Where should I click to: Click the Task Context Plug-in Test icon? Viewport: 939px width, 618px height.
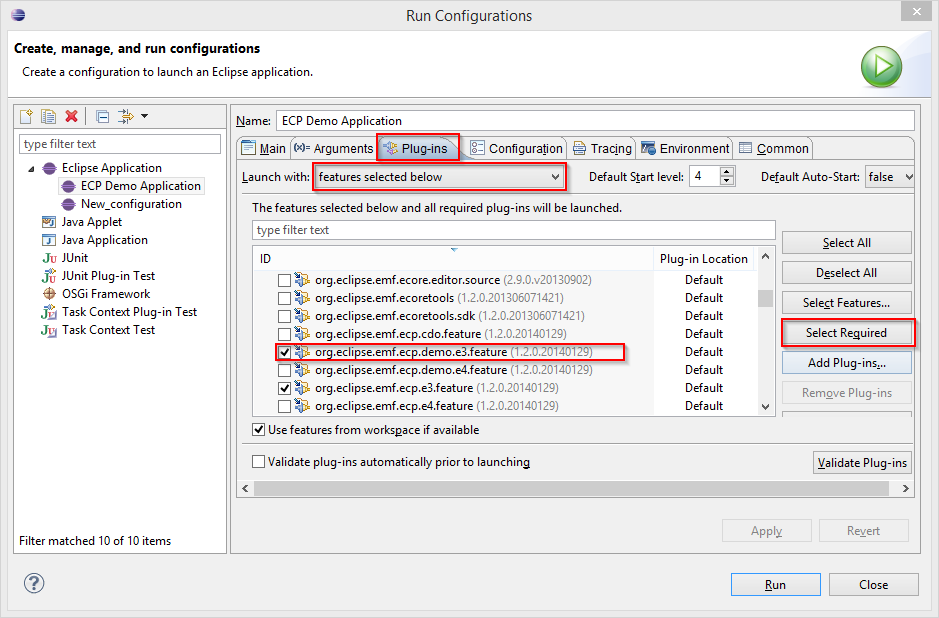49,312
